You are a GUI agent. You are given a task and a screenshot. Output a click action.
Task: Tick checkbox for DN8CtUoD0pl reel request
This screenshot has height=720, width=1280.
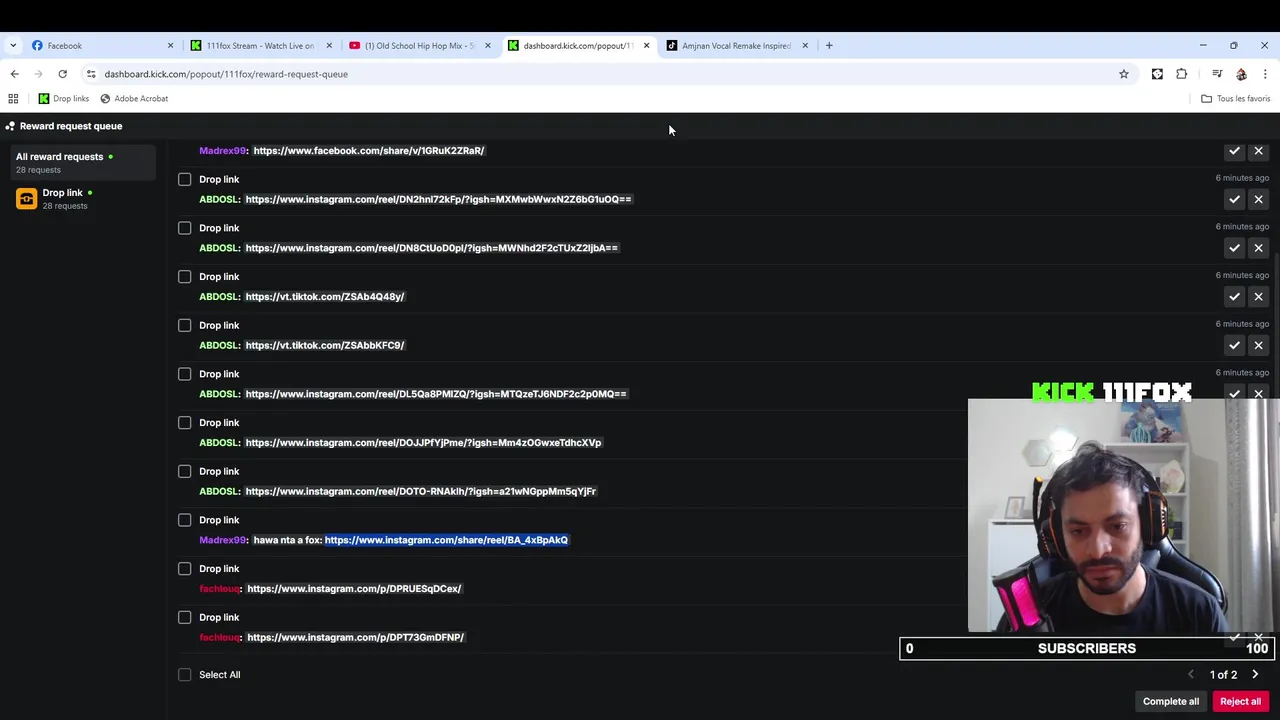tap(185, 228)
